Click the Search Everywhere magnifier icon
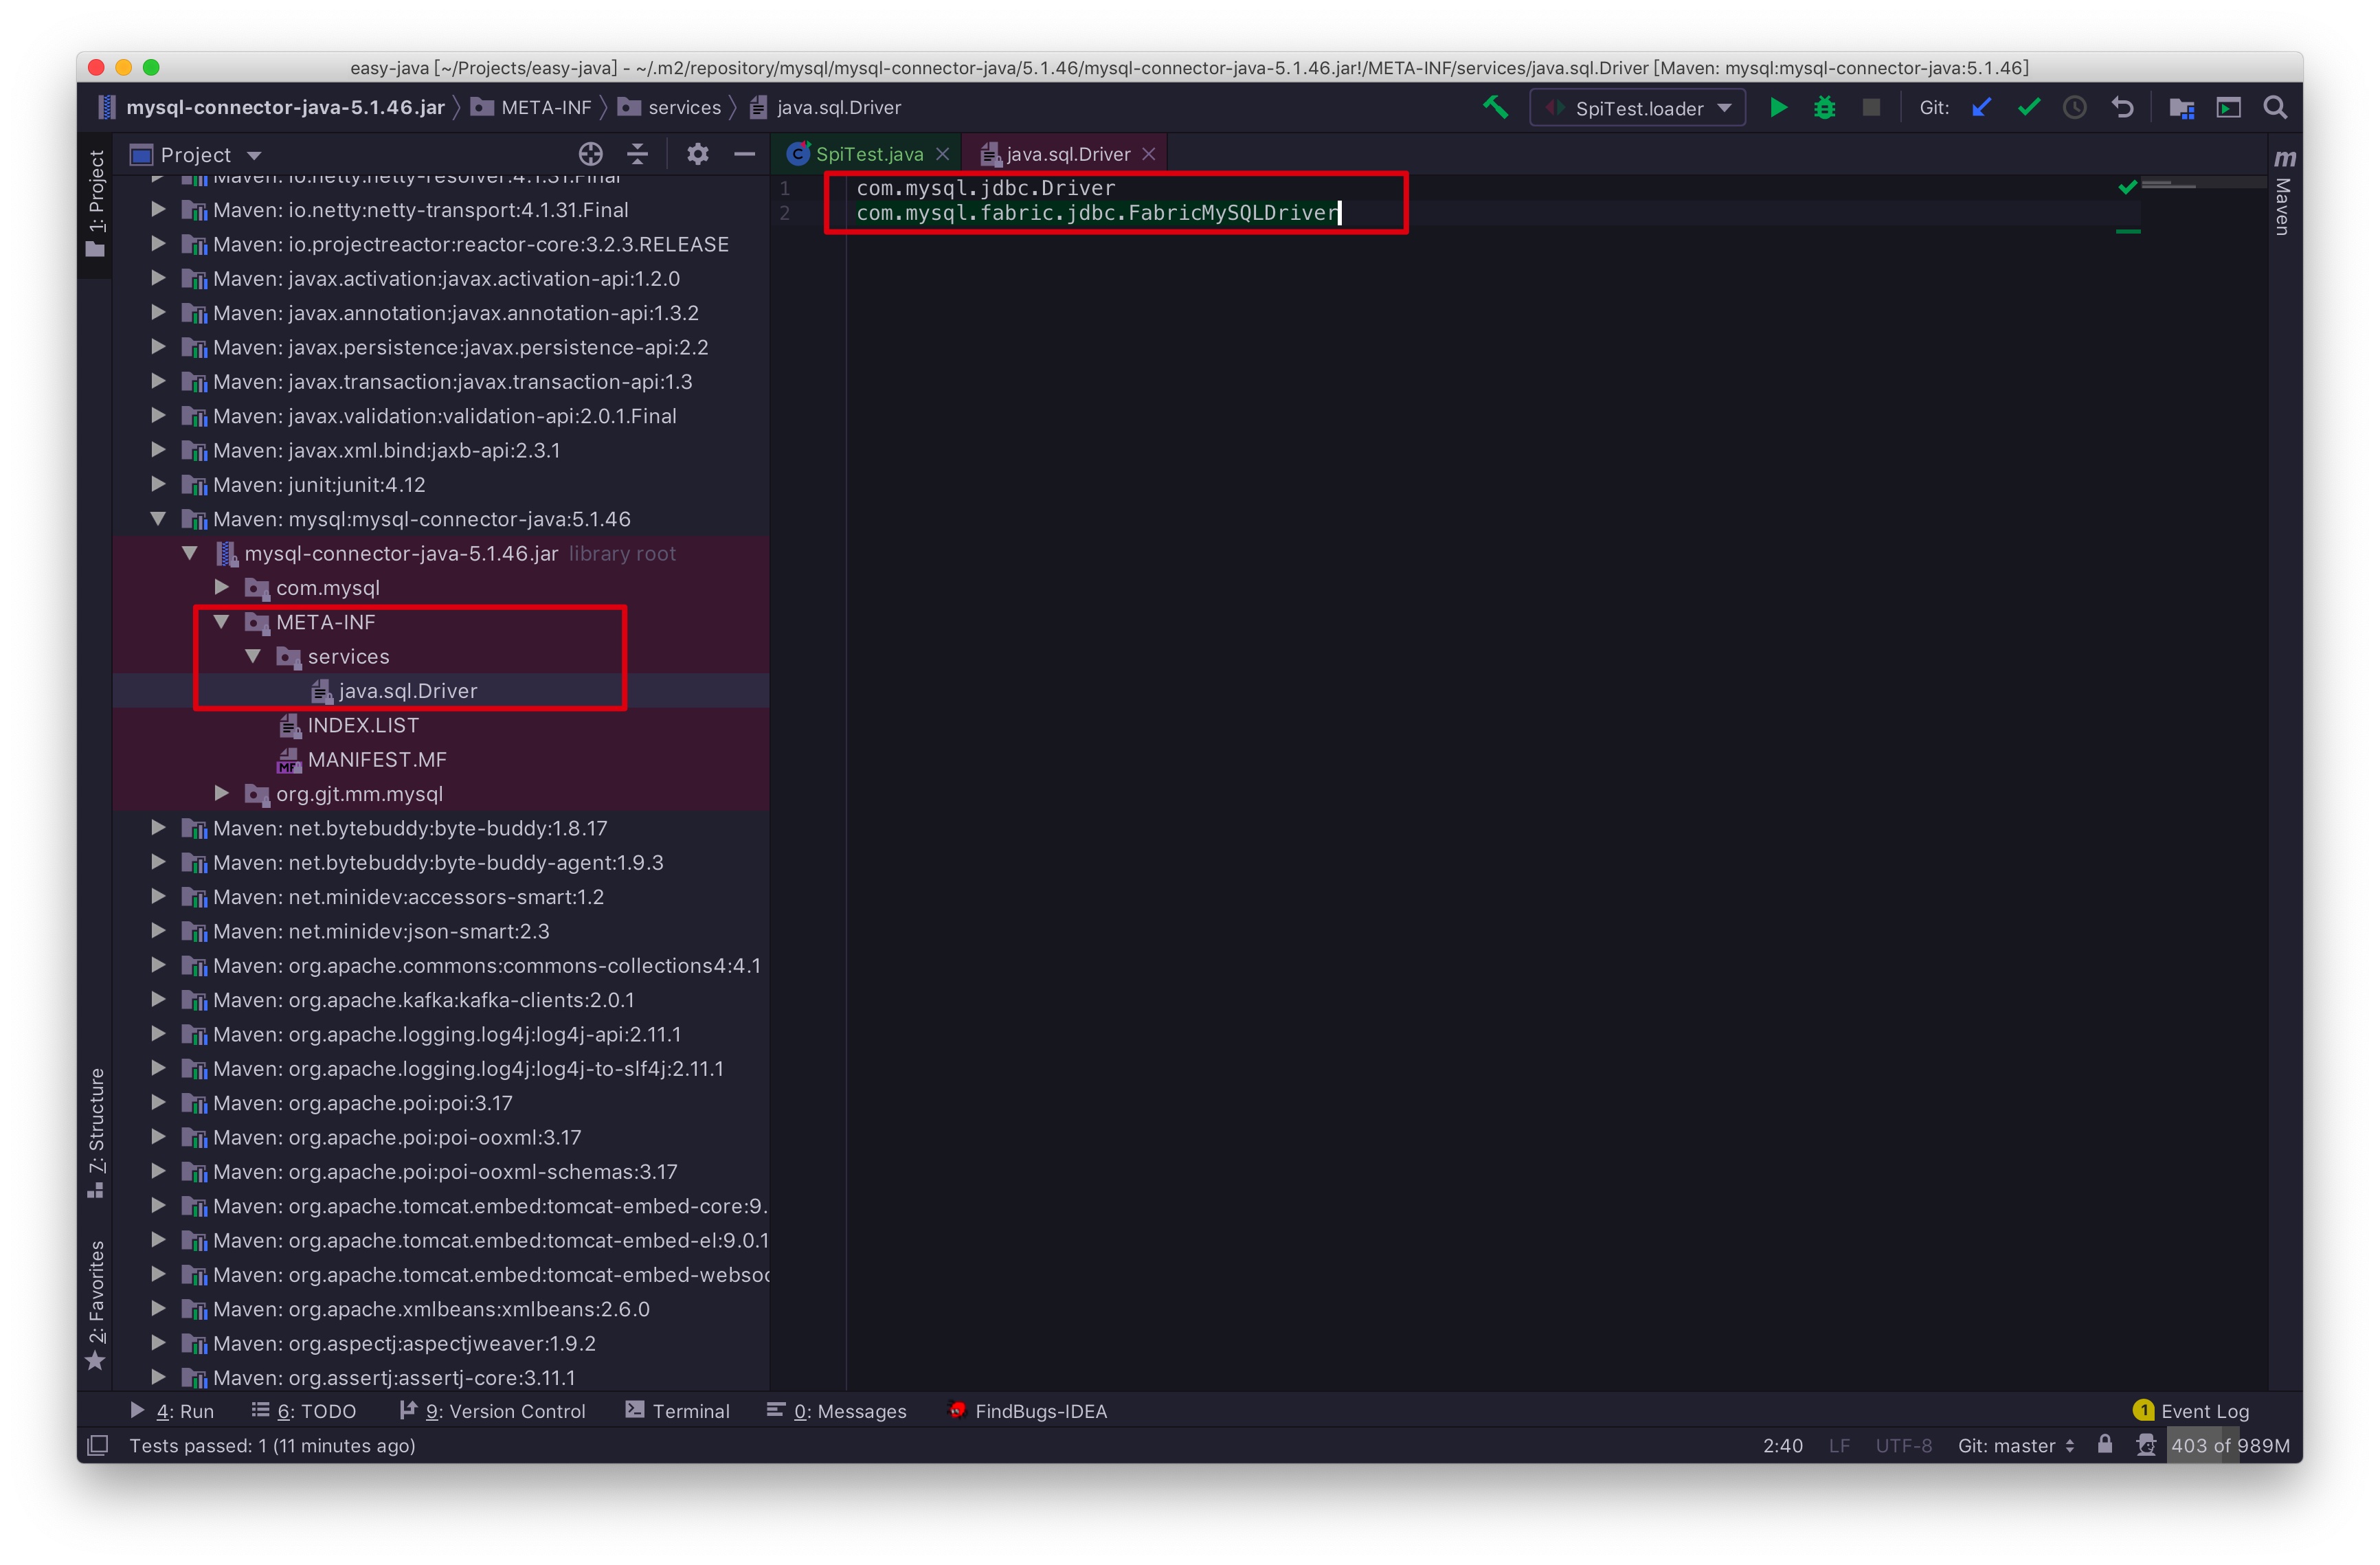Image resolution: width=2380 pixels, height=1565 pixels. click(x=2275, y=107)
